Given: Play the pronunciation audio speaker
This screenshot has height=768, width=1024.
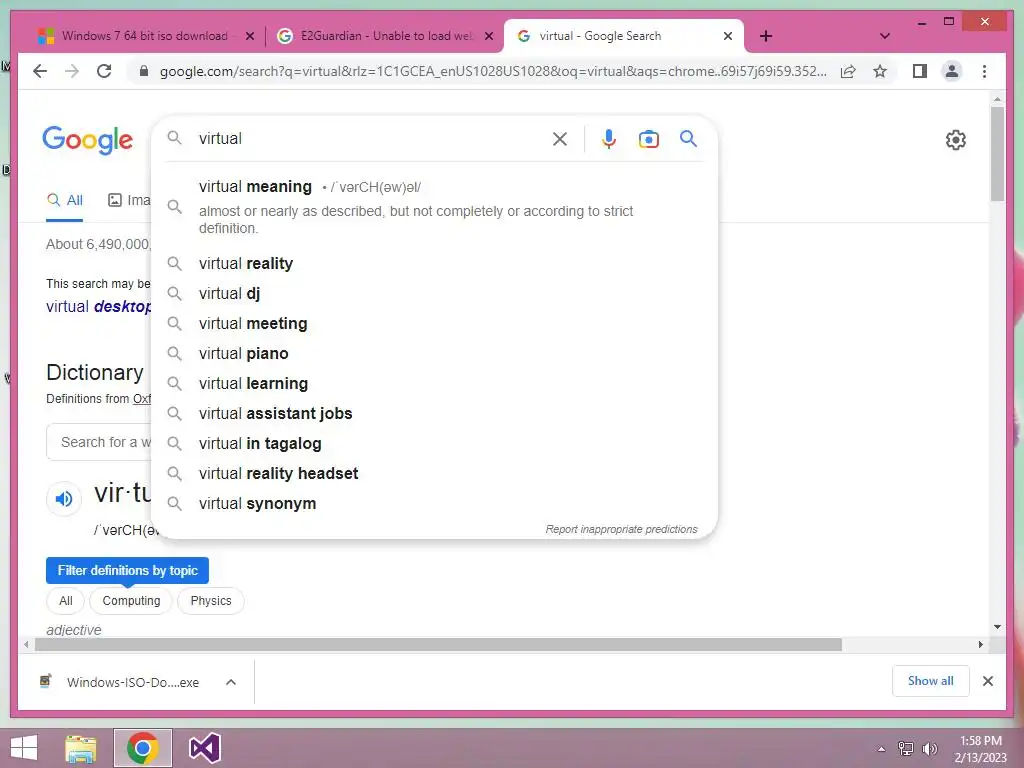Looking at the screenshot, I should (x=64, y=499).
